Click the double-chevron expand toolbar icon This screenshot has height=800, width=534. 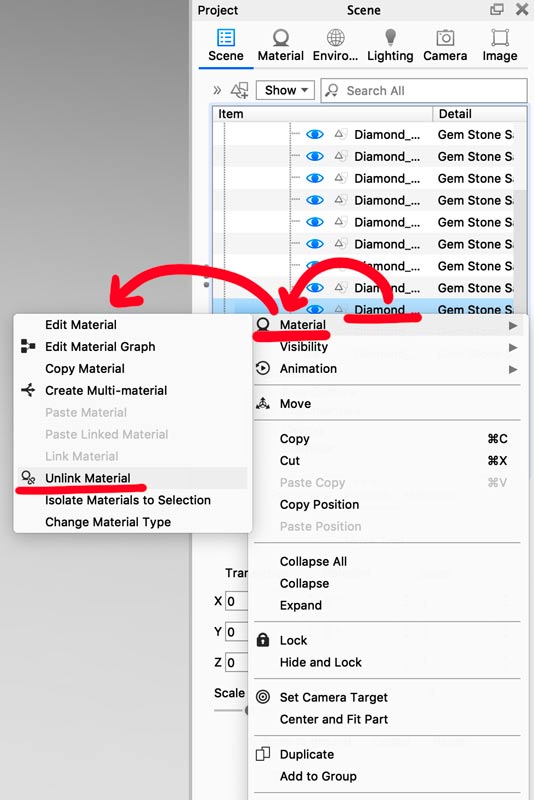tap(217, 90)
